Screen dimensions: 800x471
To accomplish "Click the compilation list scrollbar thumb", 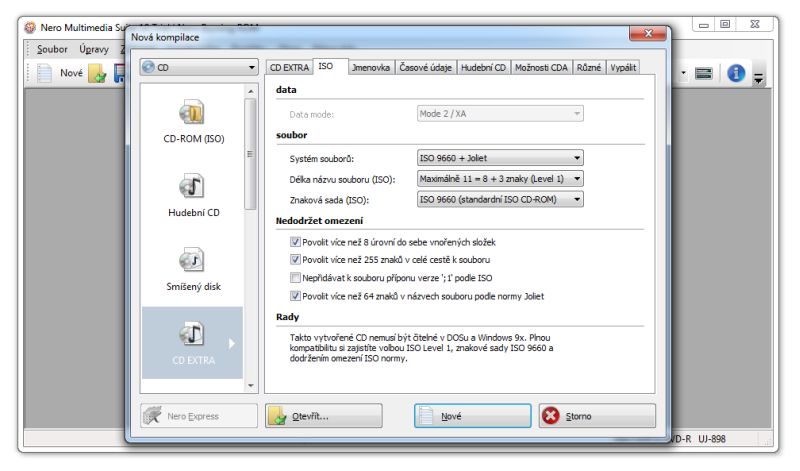I will click(x=250, y=154).
